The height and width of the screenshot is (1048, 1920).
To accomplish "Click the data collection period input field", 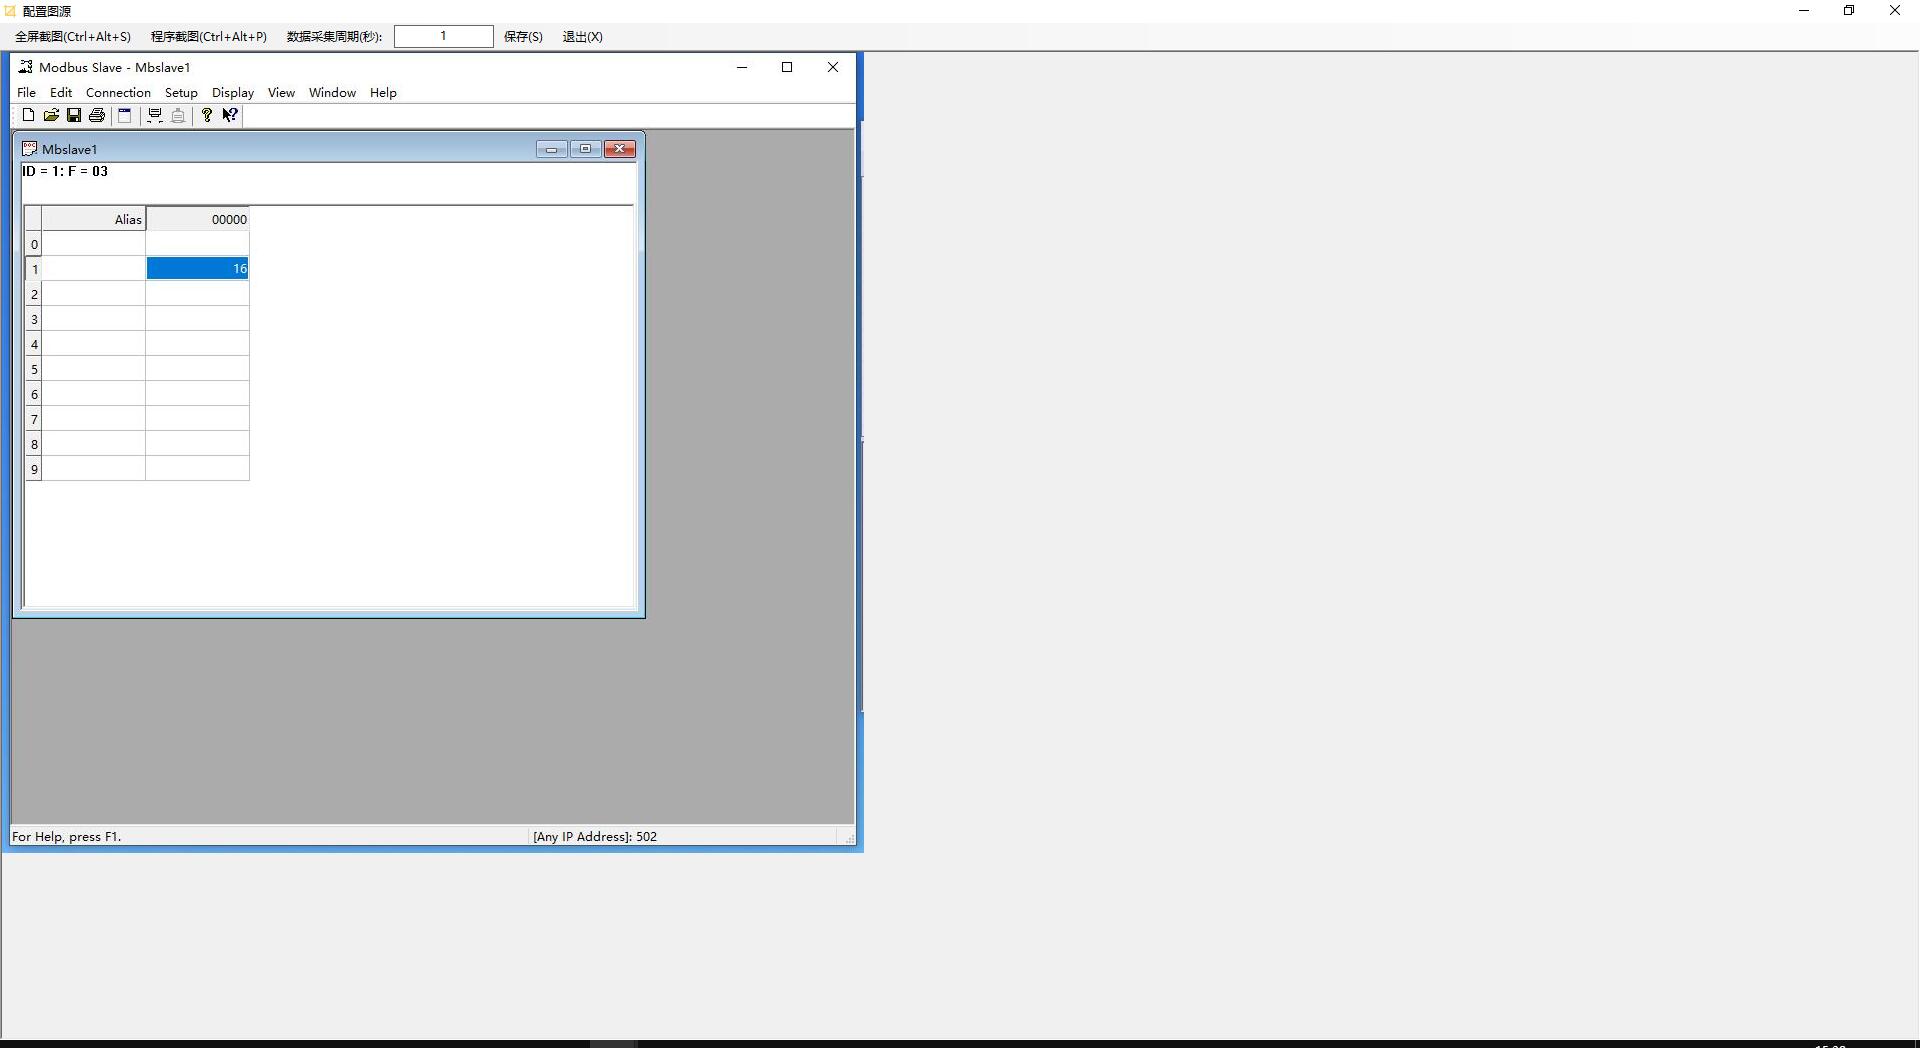I will pyautogui.click(x=443, y=37).
